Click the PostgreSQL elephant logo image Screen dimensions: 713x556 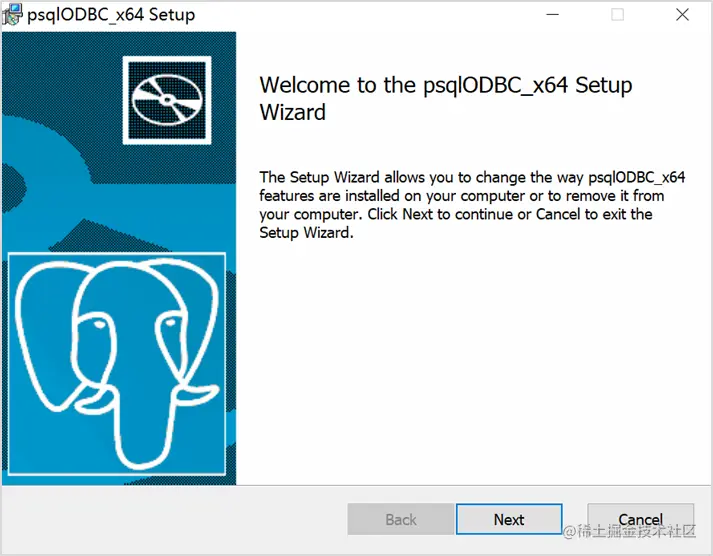(117, 364)
